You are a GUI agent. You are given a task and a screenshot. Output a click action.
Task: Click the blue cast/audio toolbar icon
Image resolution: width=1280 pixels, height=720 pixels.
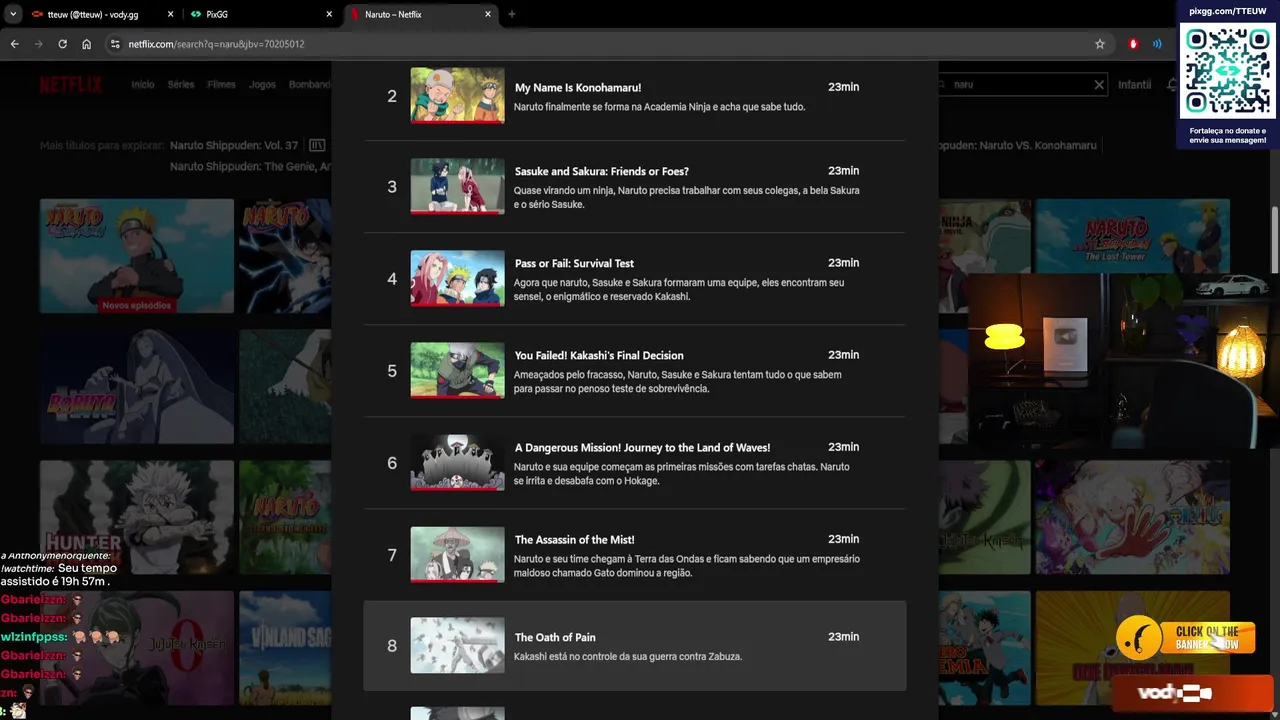1157,44
